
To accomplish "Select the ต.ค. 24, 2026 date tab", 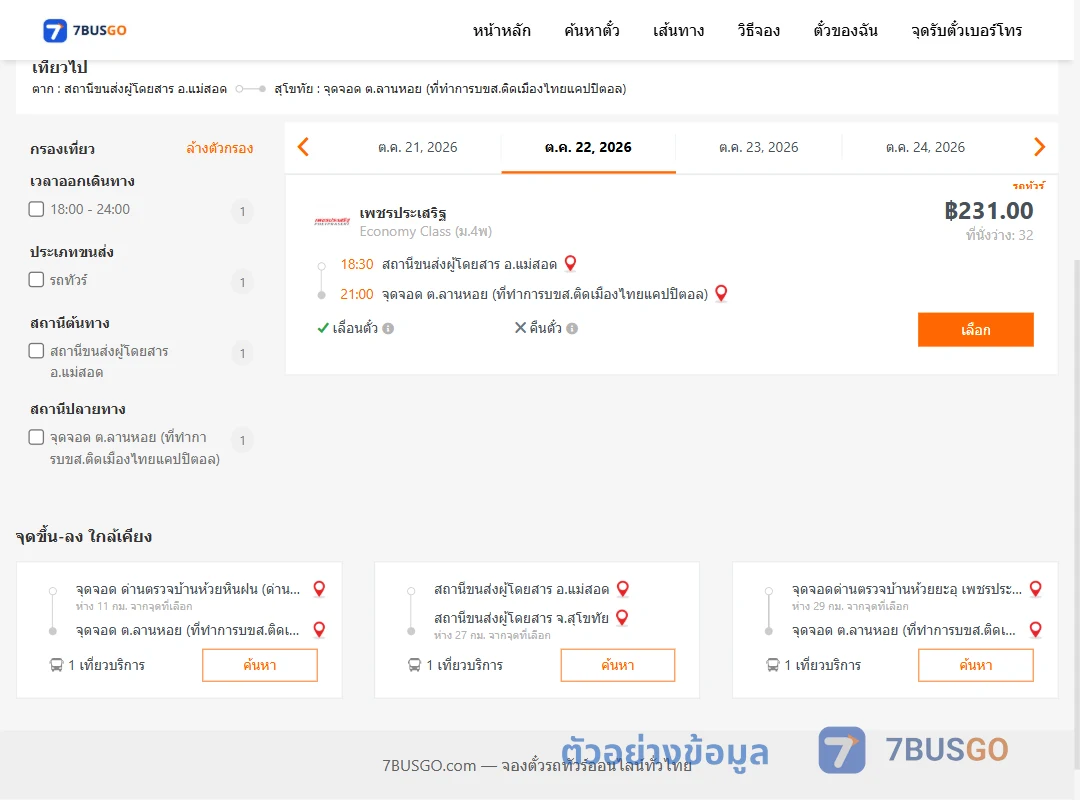I will (925, 147).
